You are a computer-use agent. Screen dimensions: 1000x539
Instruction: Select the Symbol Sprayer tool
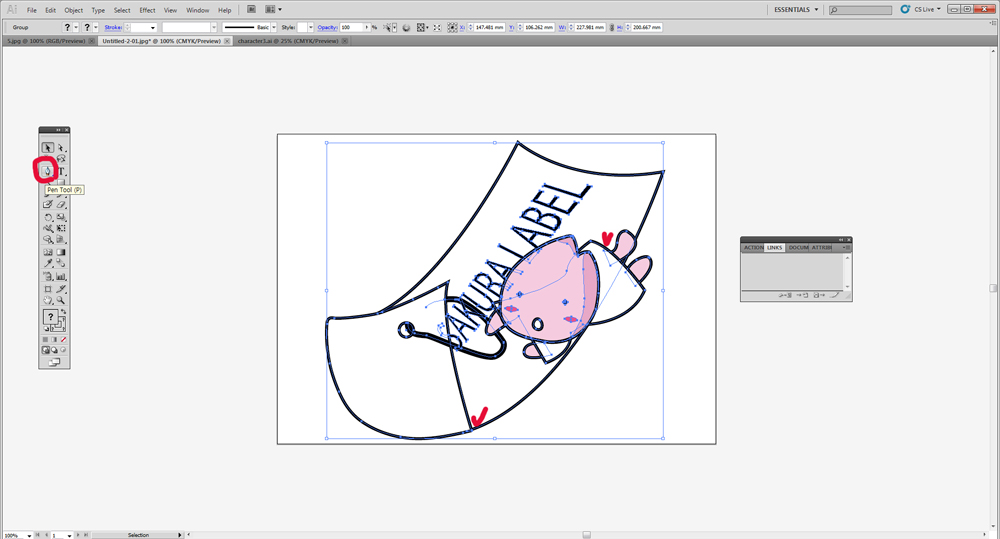[48, 276]
